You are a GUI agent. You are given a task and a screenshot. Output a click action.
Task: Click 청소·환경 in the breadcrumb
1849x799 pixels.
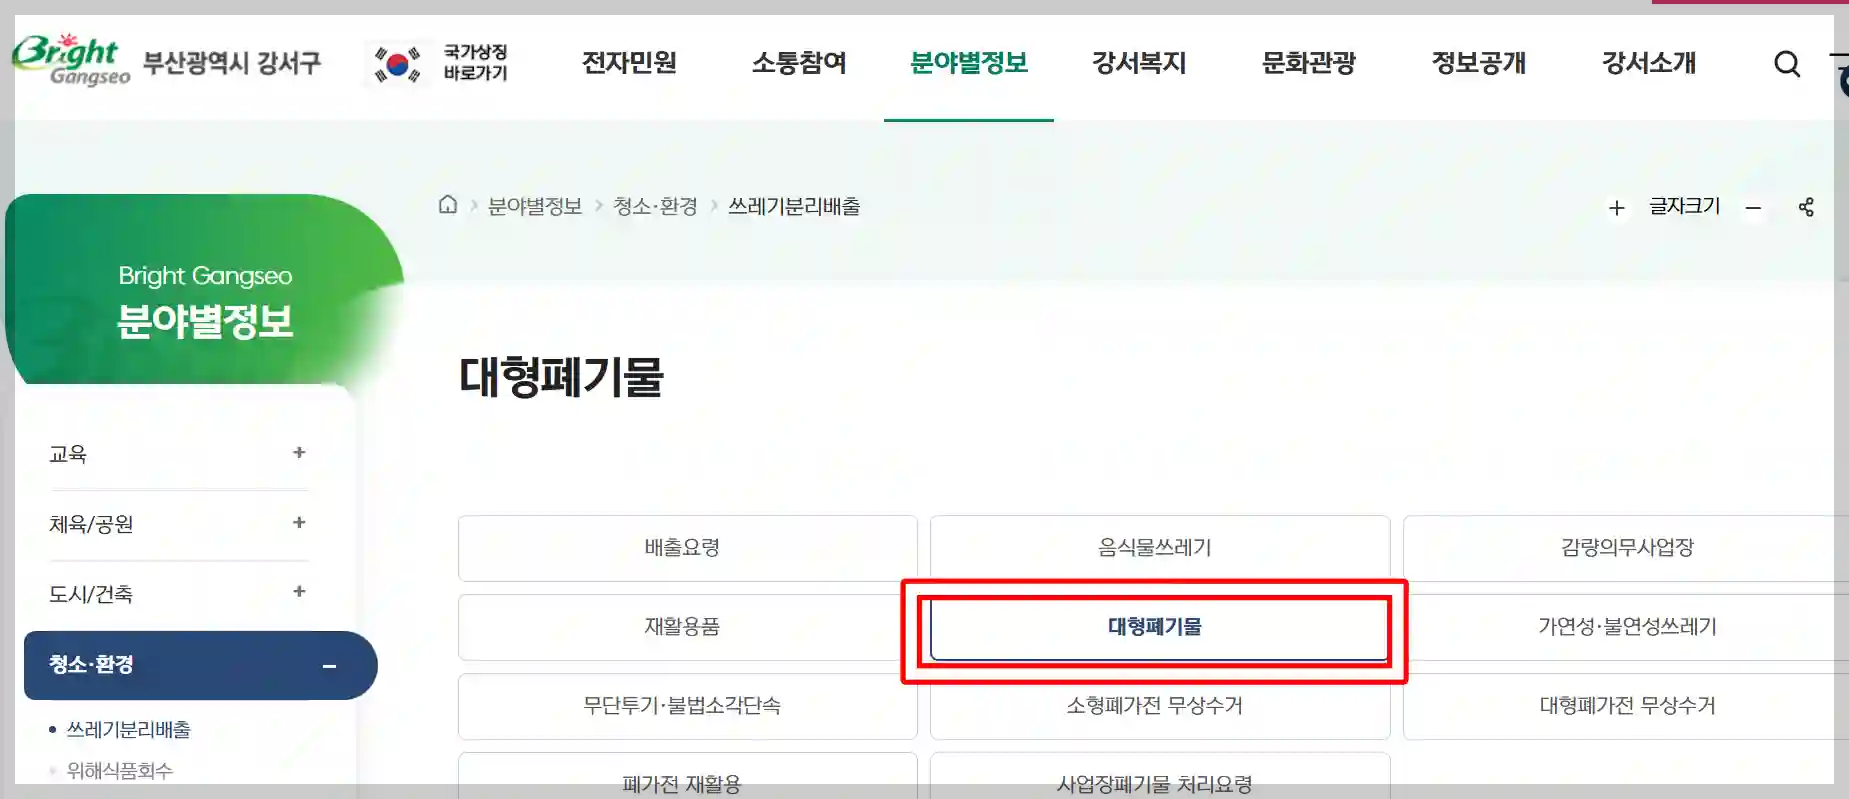point(655,206)
